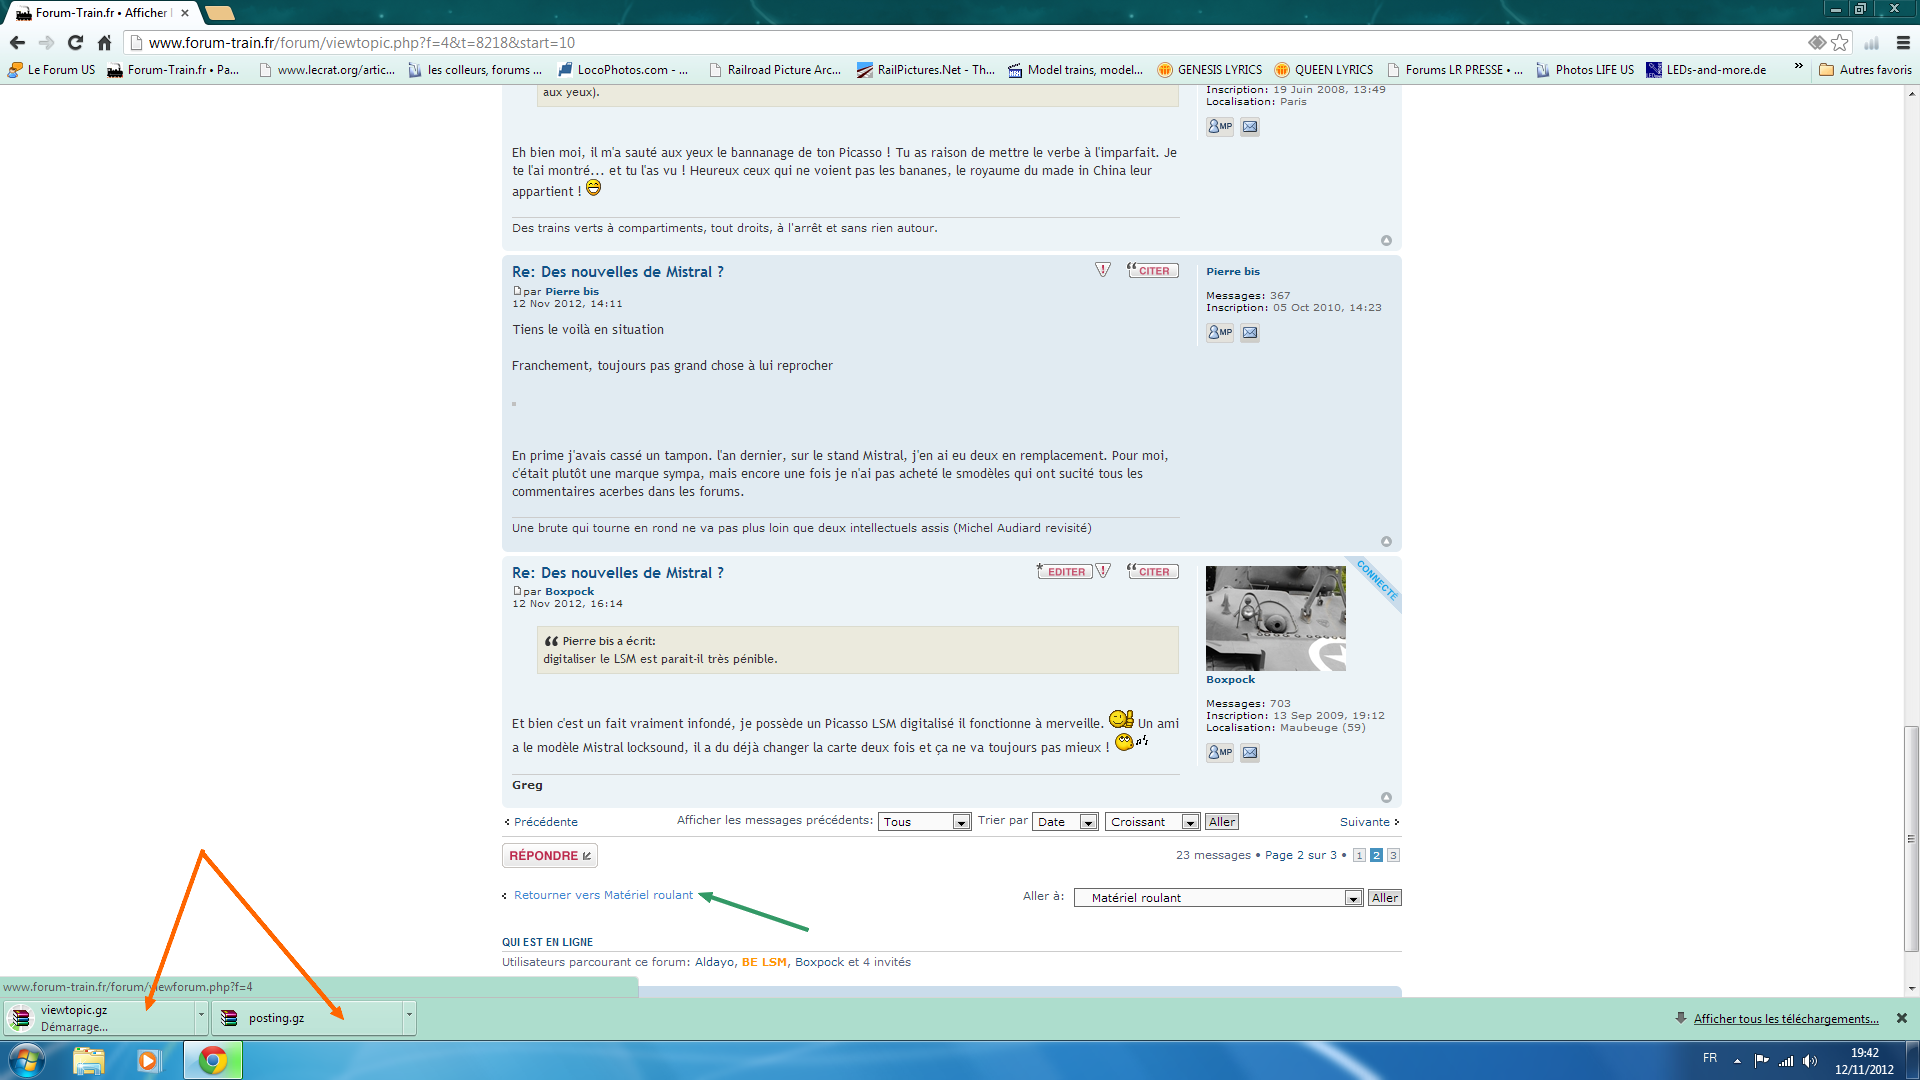This screenshot has height=1080, width=1920.
Task: Open the viewtopic.gz download item
Action: pos(100,1018)
